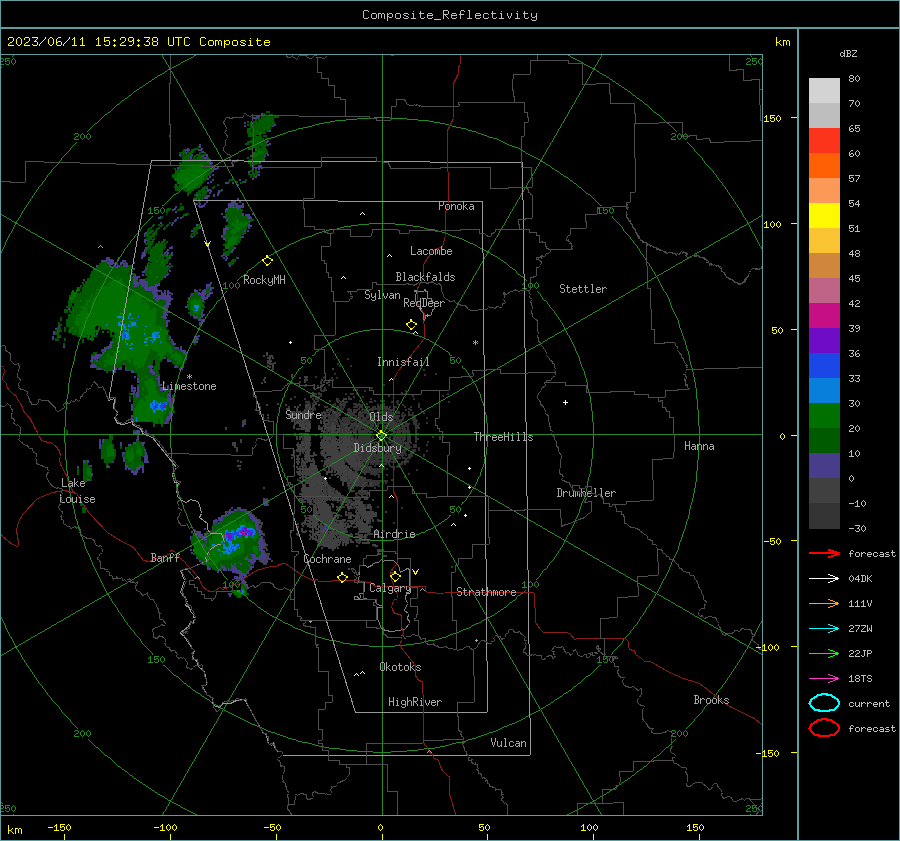
Task: Click the Banff label on the map
Action: tap(165, 557)
